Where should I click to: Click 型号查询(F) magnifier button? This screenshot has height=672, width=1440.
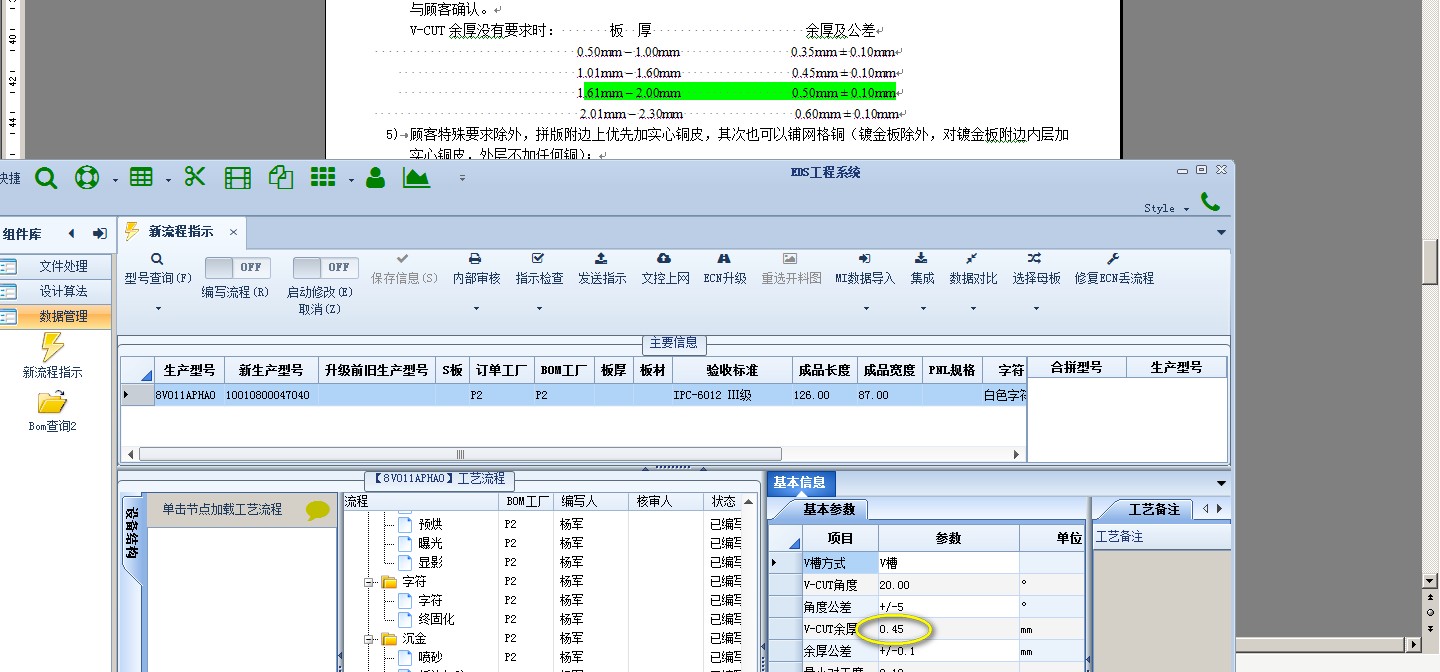coord(157,269)
